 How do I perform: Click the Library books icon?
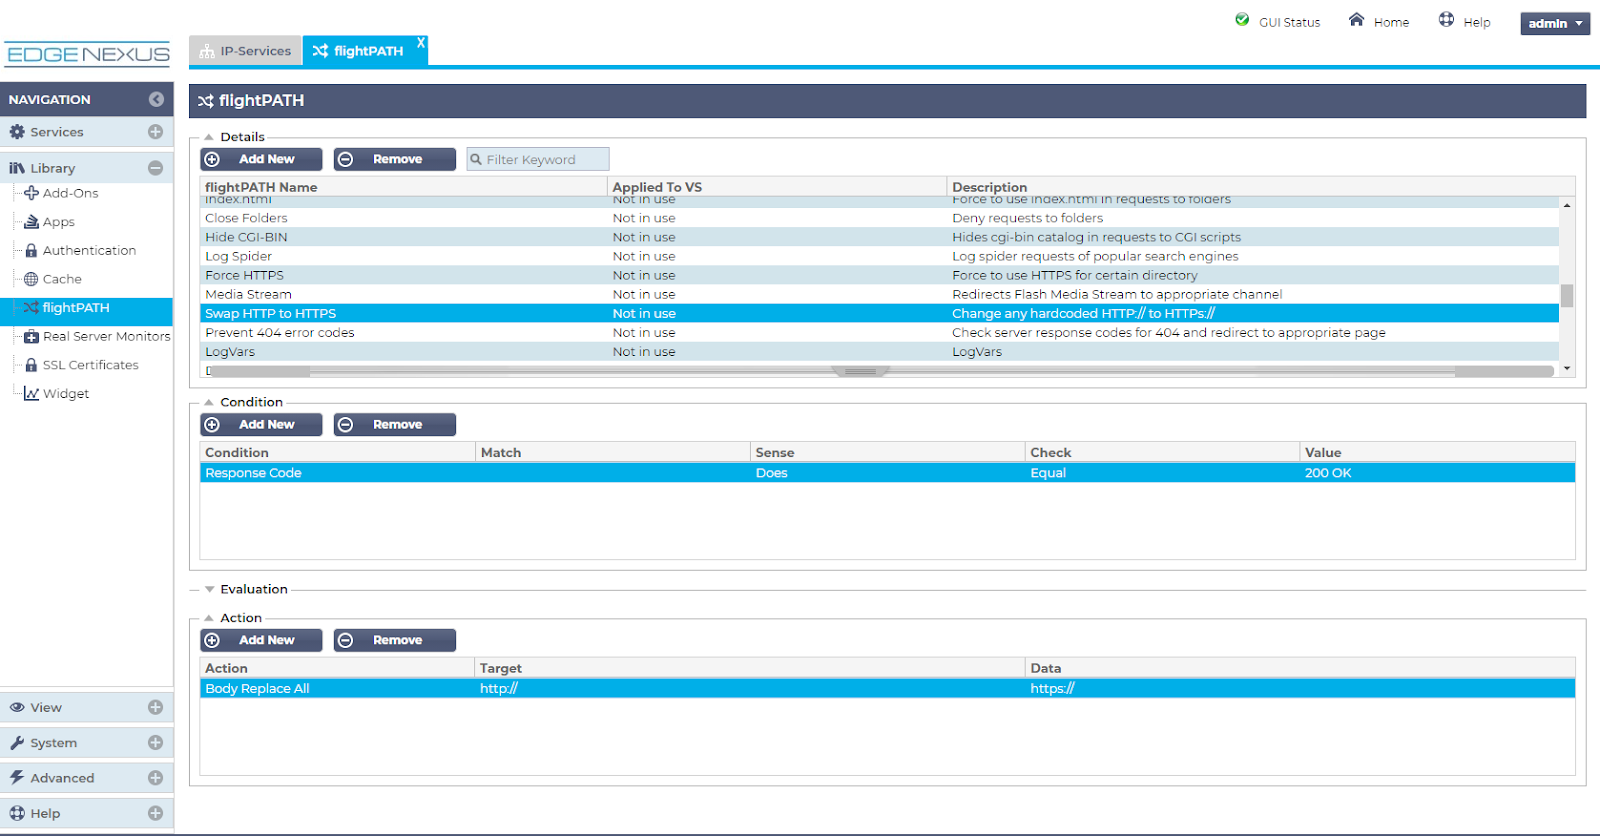pyautogui.click(x=17, y=168)
